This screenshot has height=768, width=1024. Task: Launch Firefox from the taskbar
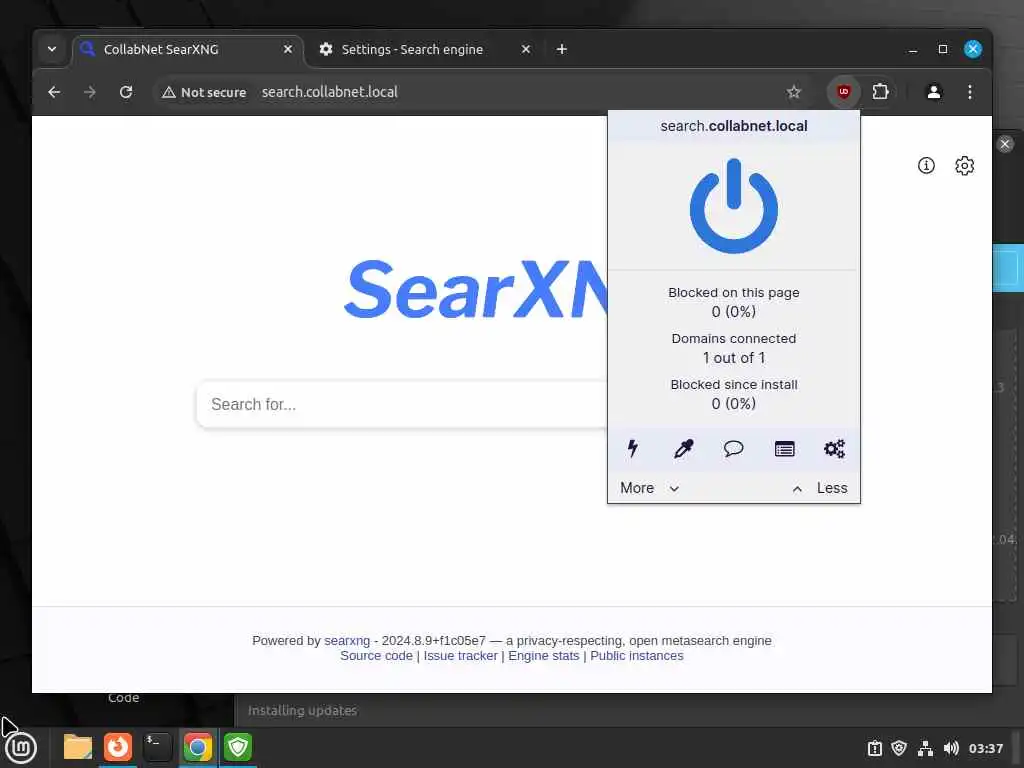[118, 748]
